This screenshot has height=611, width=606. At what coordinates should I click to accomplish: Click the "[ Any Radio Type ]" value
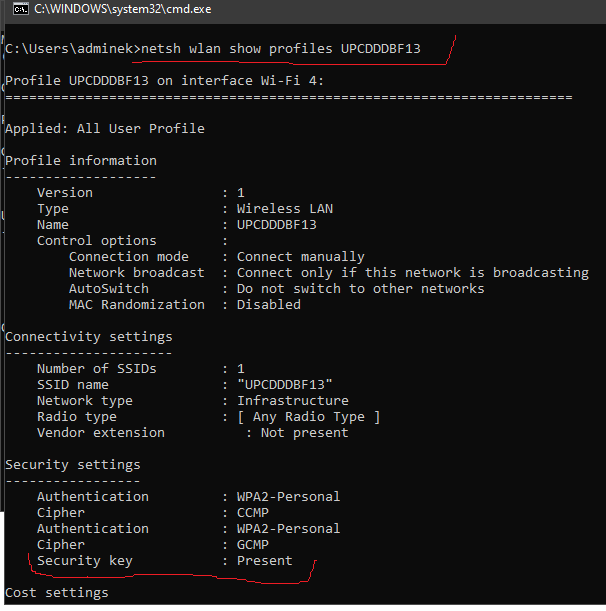[x=308, y=417]
